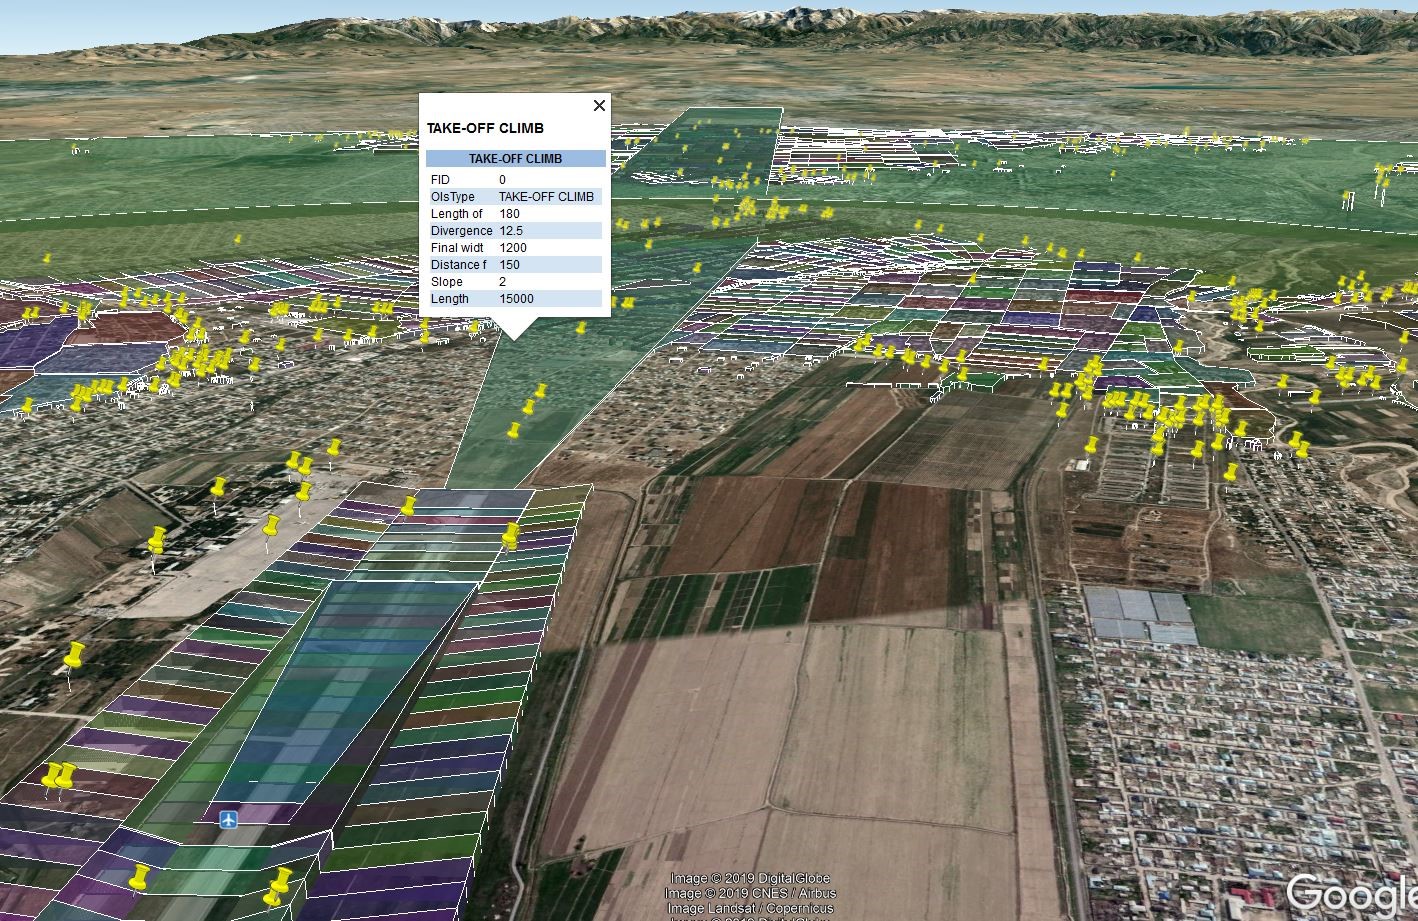Select the lowest pushpin inside the green take-off surface
Viewport: 1418px width, 921px height.
coord(514,431)
